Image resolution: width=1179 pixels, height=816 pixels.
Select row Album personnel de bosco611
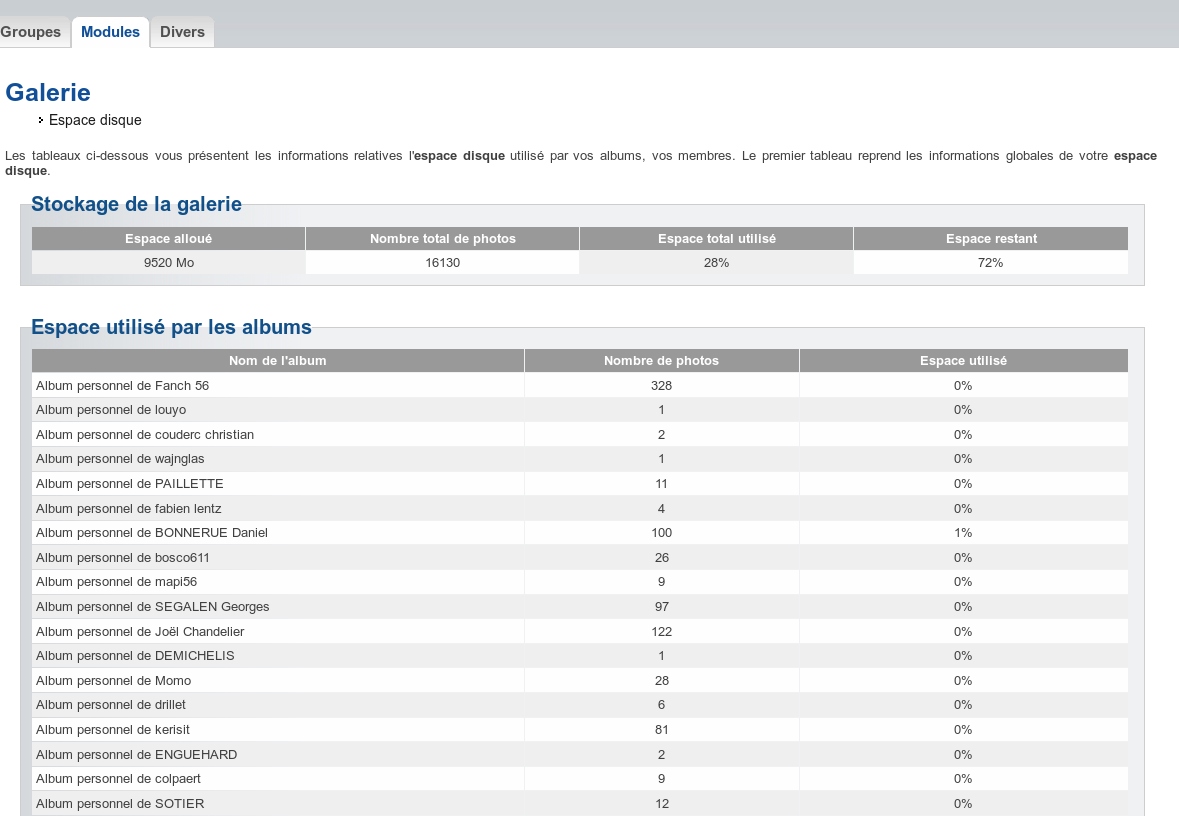click(580, 557)
